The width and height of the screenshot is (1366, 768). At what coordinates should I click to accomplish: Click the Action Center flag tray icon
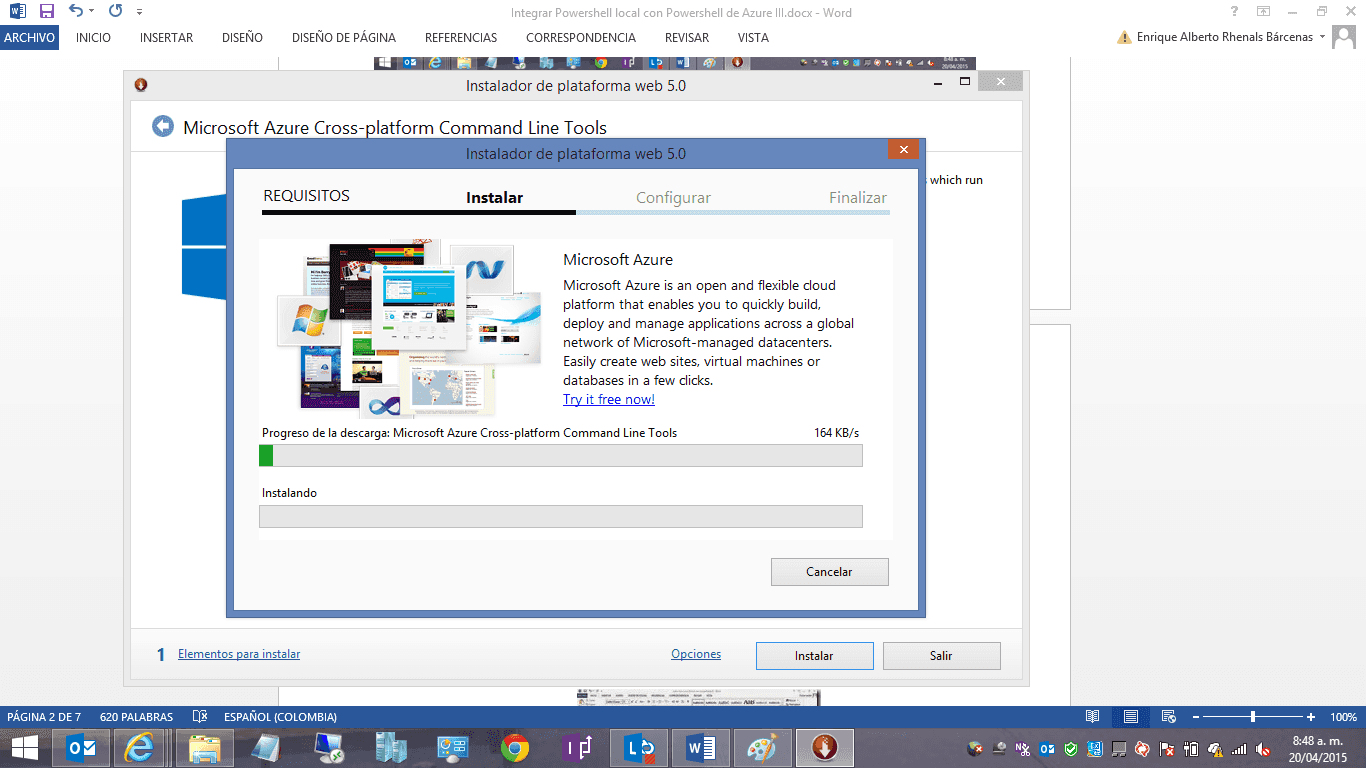(x=1167, y=748)
